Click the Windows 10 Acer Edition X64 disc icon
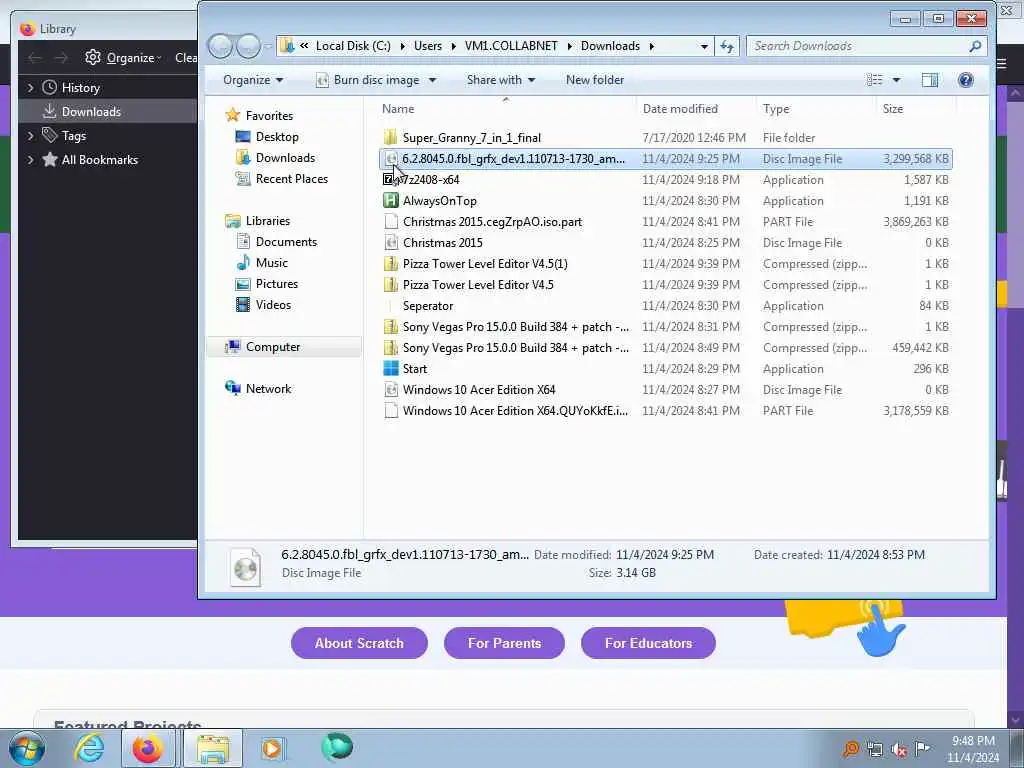 tap(391, 390)
